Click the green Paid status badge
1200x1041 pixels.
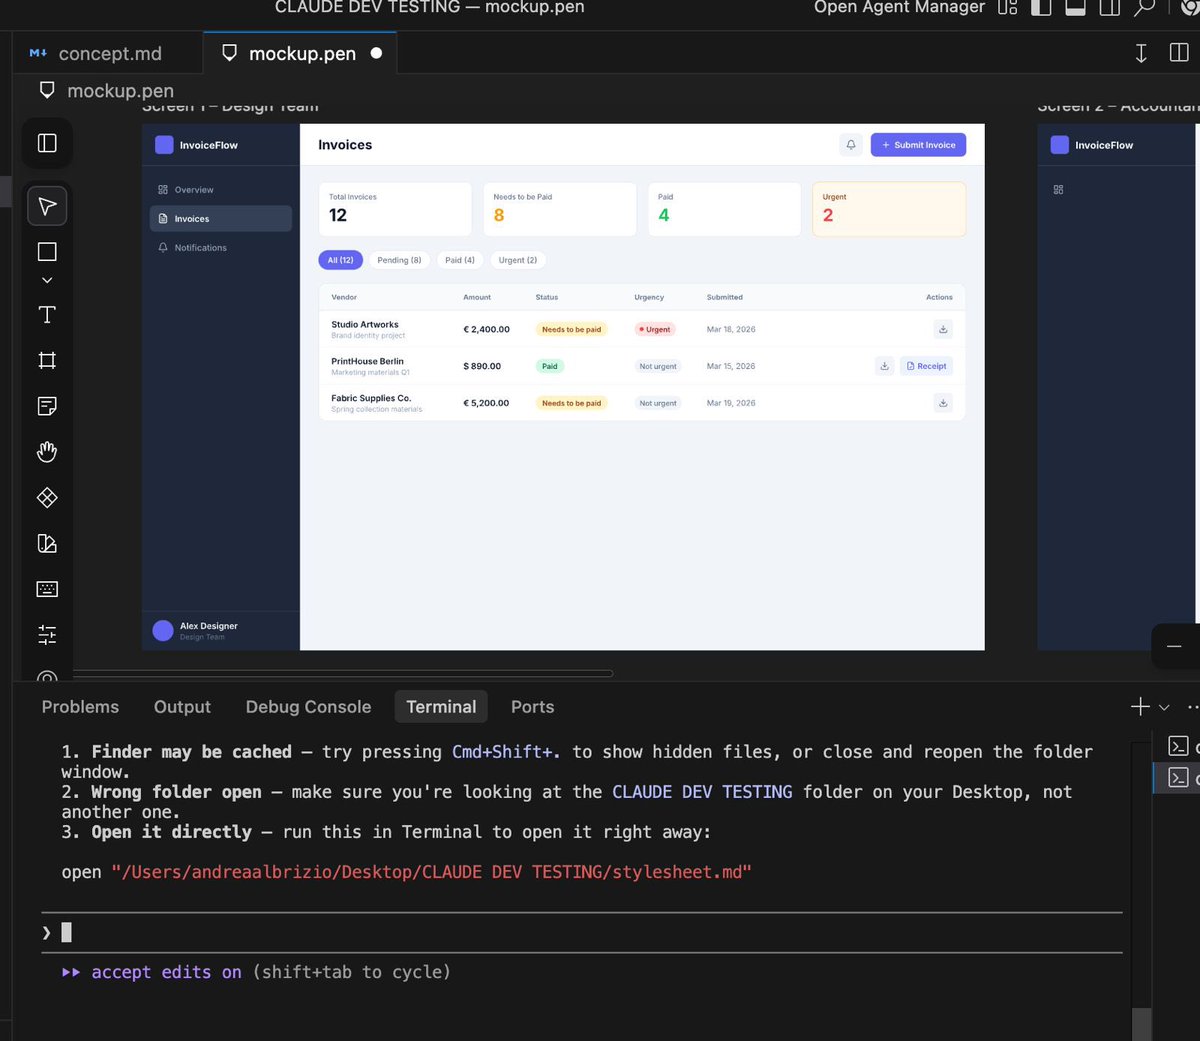(550, 366)
